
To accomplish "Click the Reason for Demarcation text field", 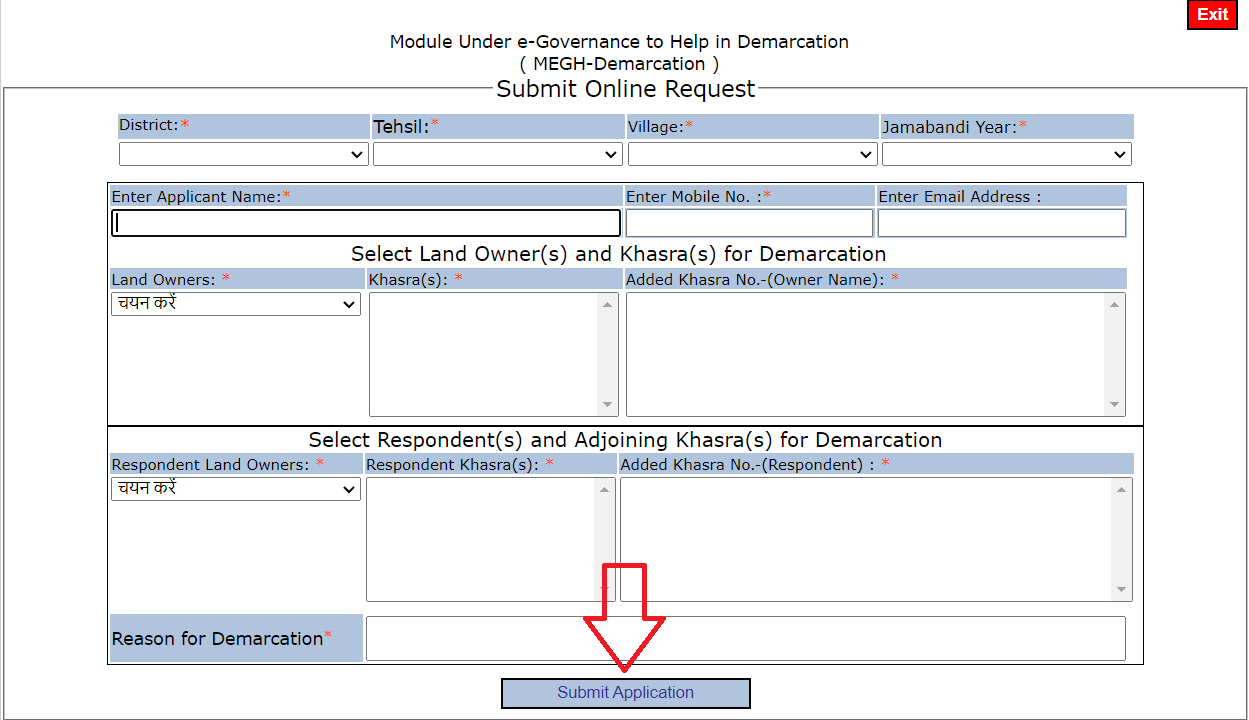I will click(x=745, y=639).
